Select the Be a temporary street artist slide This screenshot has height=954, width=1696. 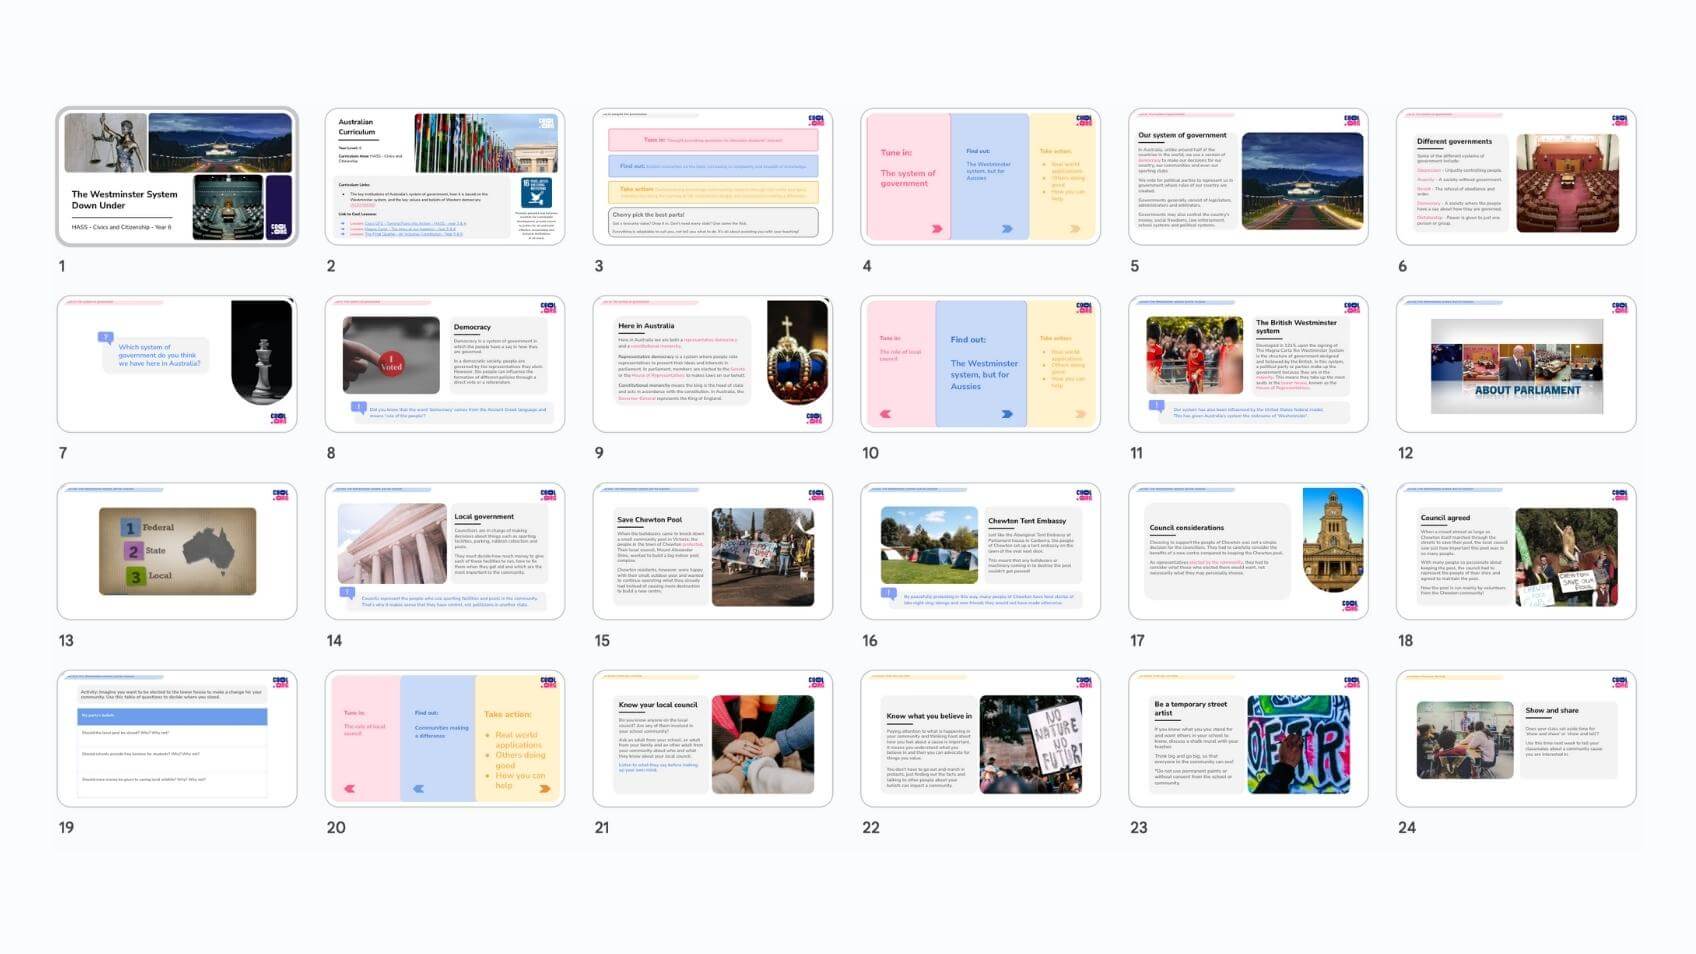pos(1248,738)
